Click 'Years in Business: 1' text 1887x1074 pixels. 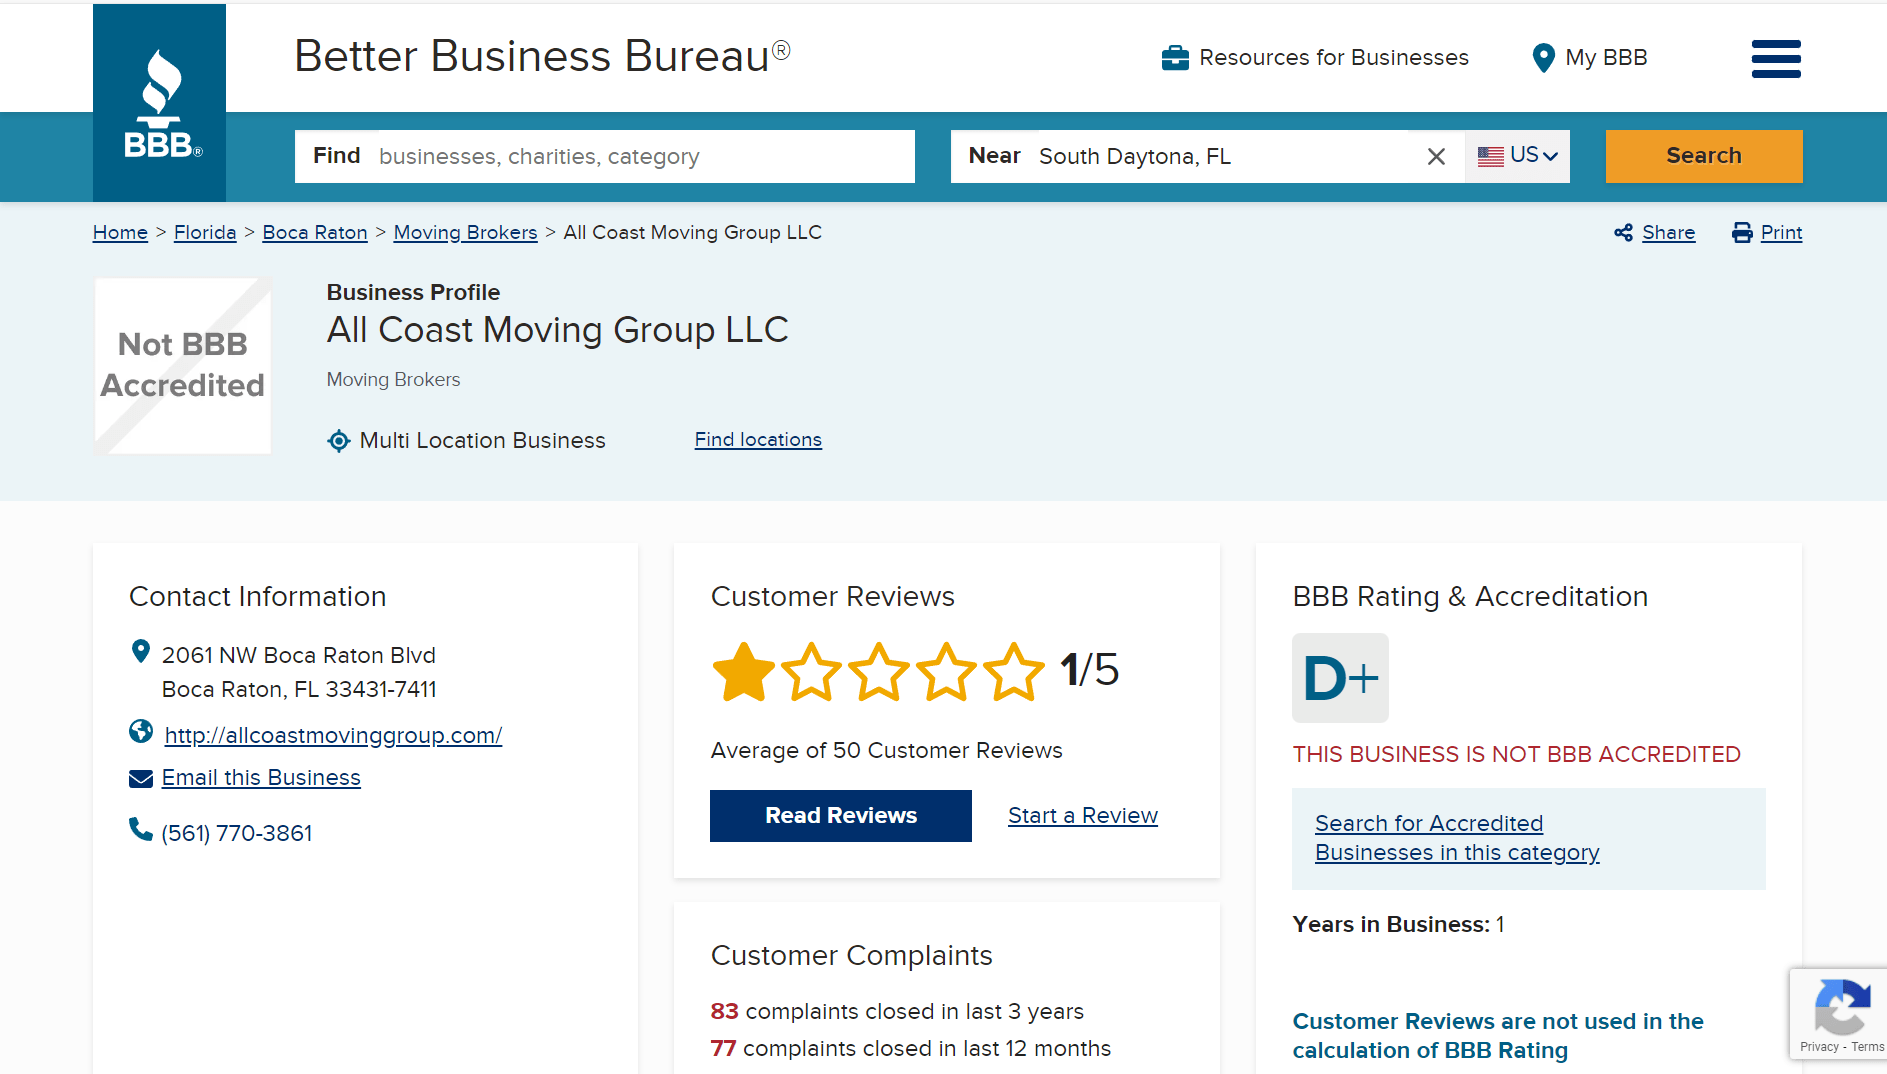tap(1398, 925)
